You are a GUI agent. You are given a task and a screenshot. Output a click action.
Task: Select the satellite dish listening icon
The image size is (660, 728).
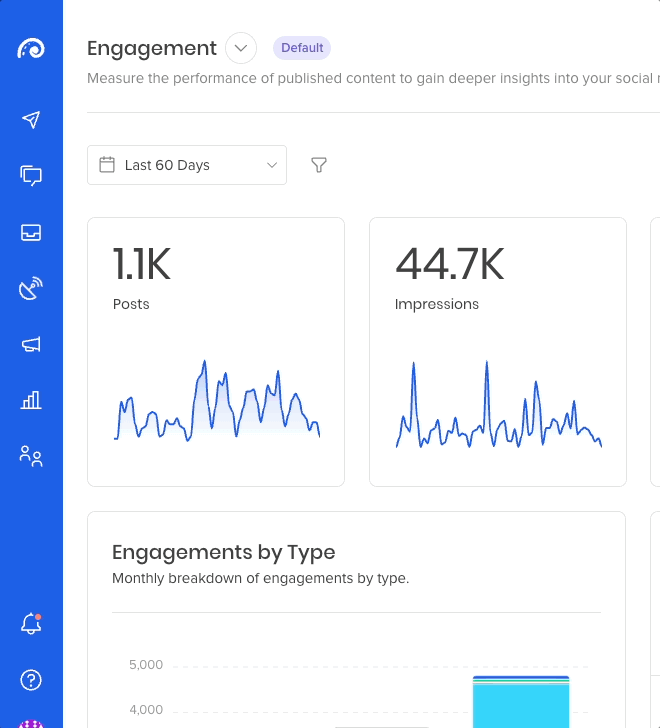(31, 289)
